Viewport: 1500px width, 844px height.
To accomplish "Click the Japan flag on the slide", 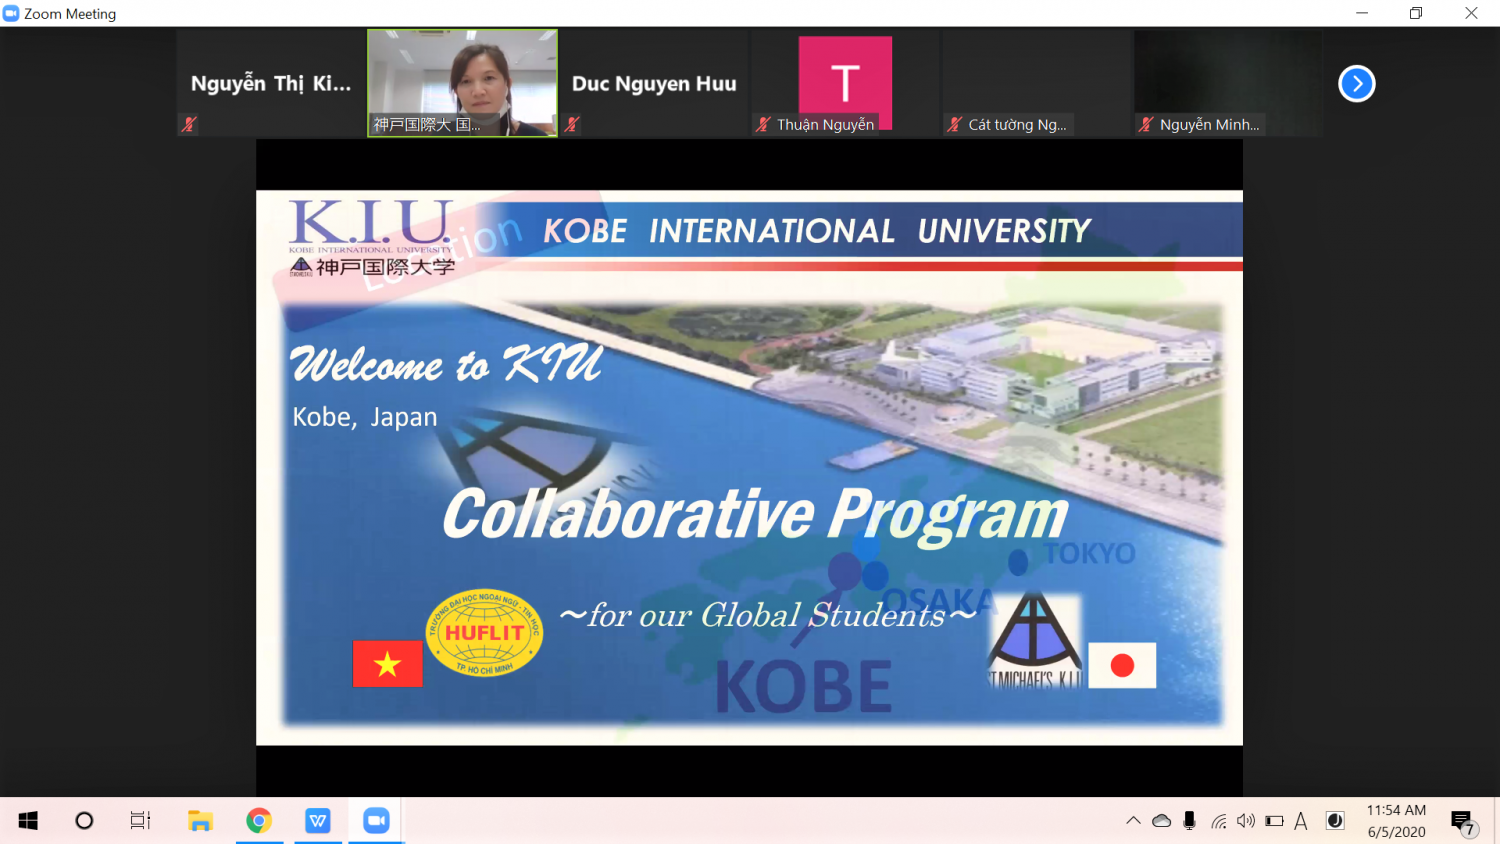I will coord(1122,665).
